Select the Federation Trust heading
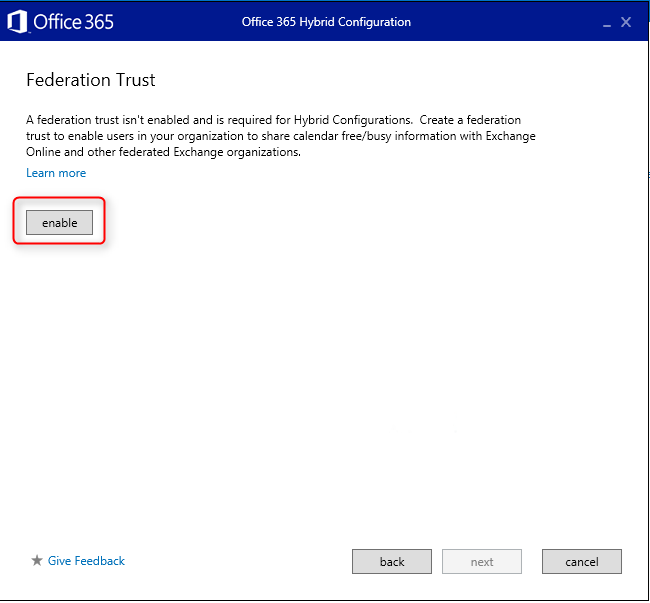 91,80
